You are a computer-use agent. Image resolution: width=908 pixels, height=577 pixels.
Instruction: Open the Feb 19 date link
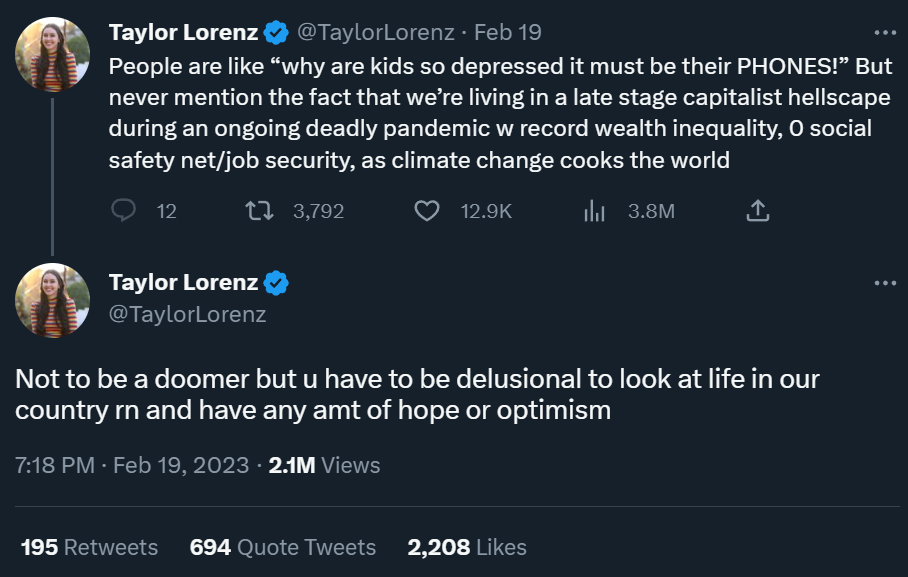(508, 33)
